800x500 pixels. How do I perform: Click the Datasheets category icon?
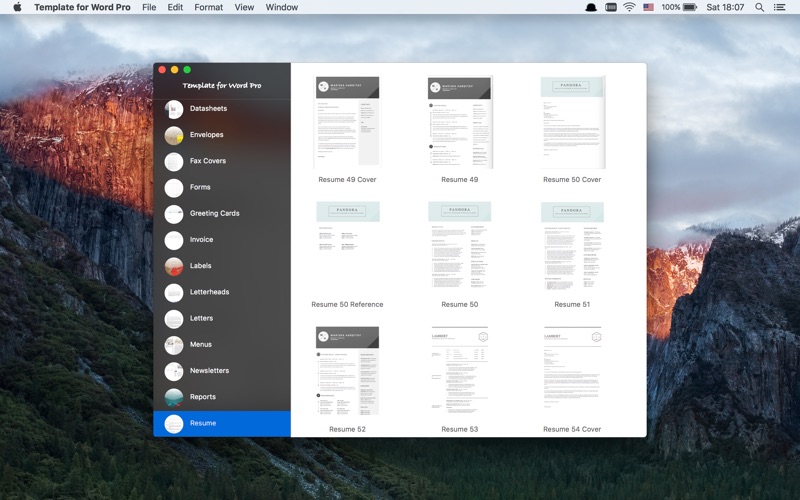174,109
